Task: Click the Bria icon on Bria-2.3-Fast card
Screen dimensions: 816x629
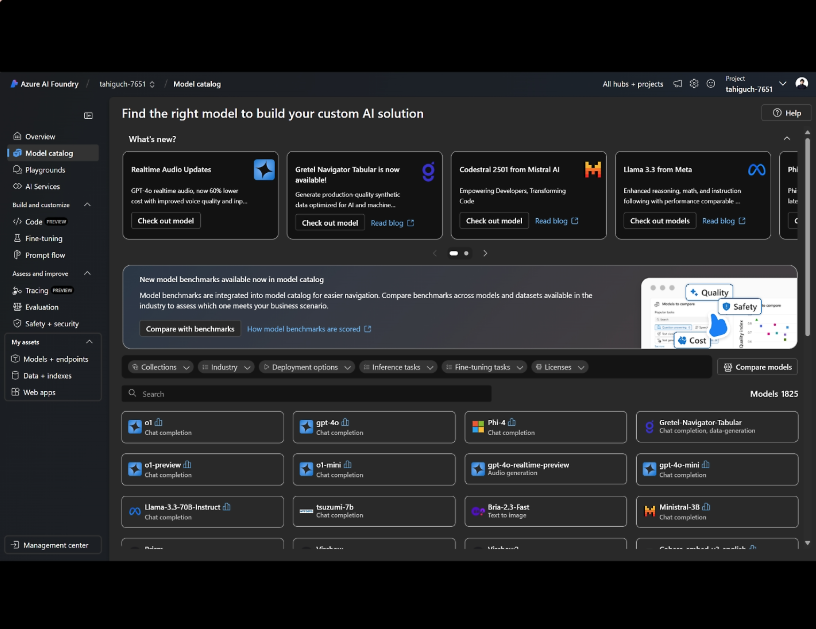Action: 478,511
